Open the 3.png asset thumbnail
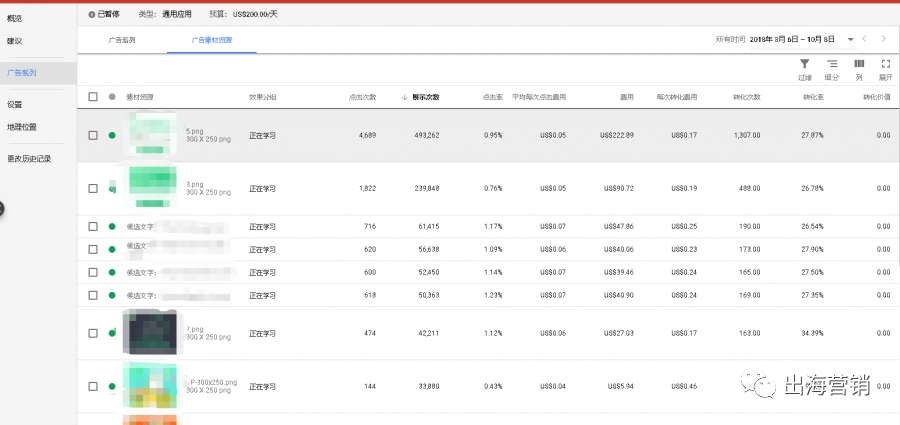 click(153, 187)
